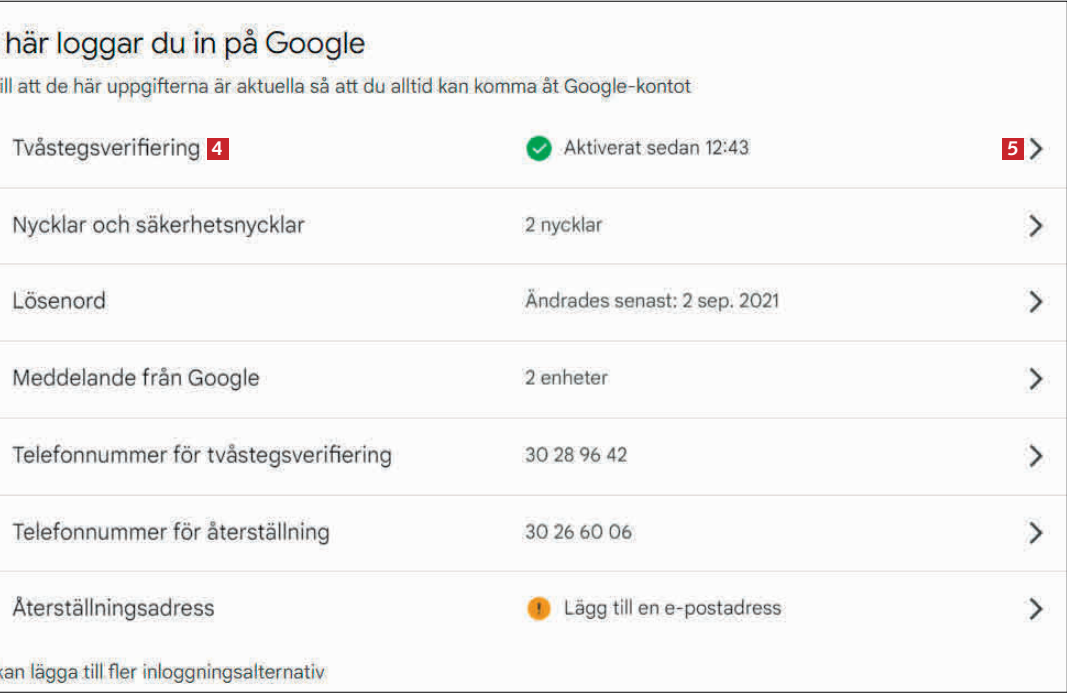Click the orange warning exclamation icon

tap(539, 608)
